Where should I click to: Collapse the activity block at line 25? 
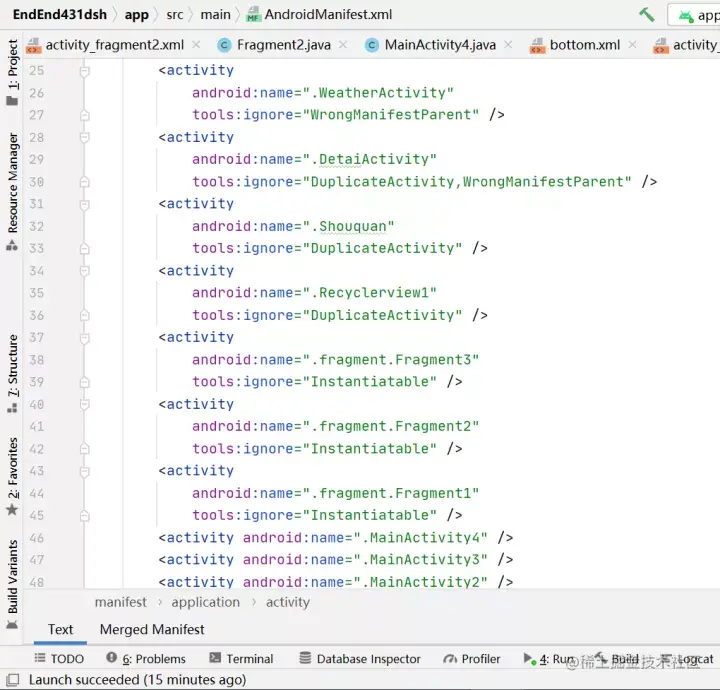click(x=84, y=71)
